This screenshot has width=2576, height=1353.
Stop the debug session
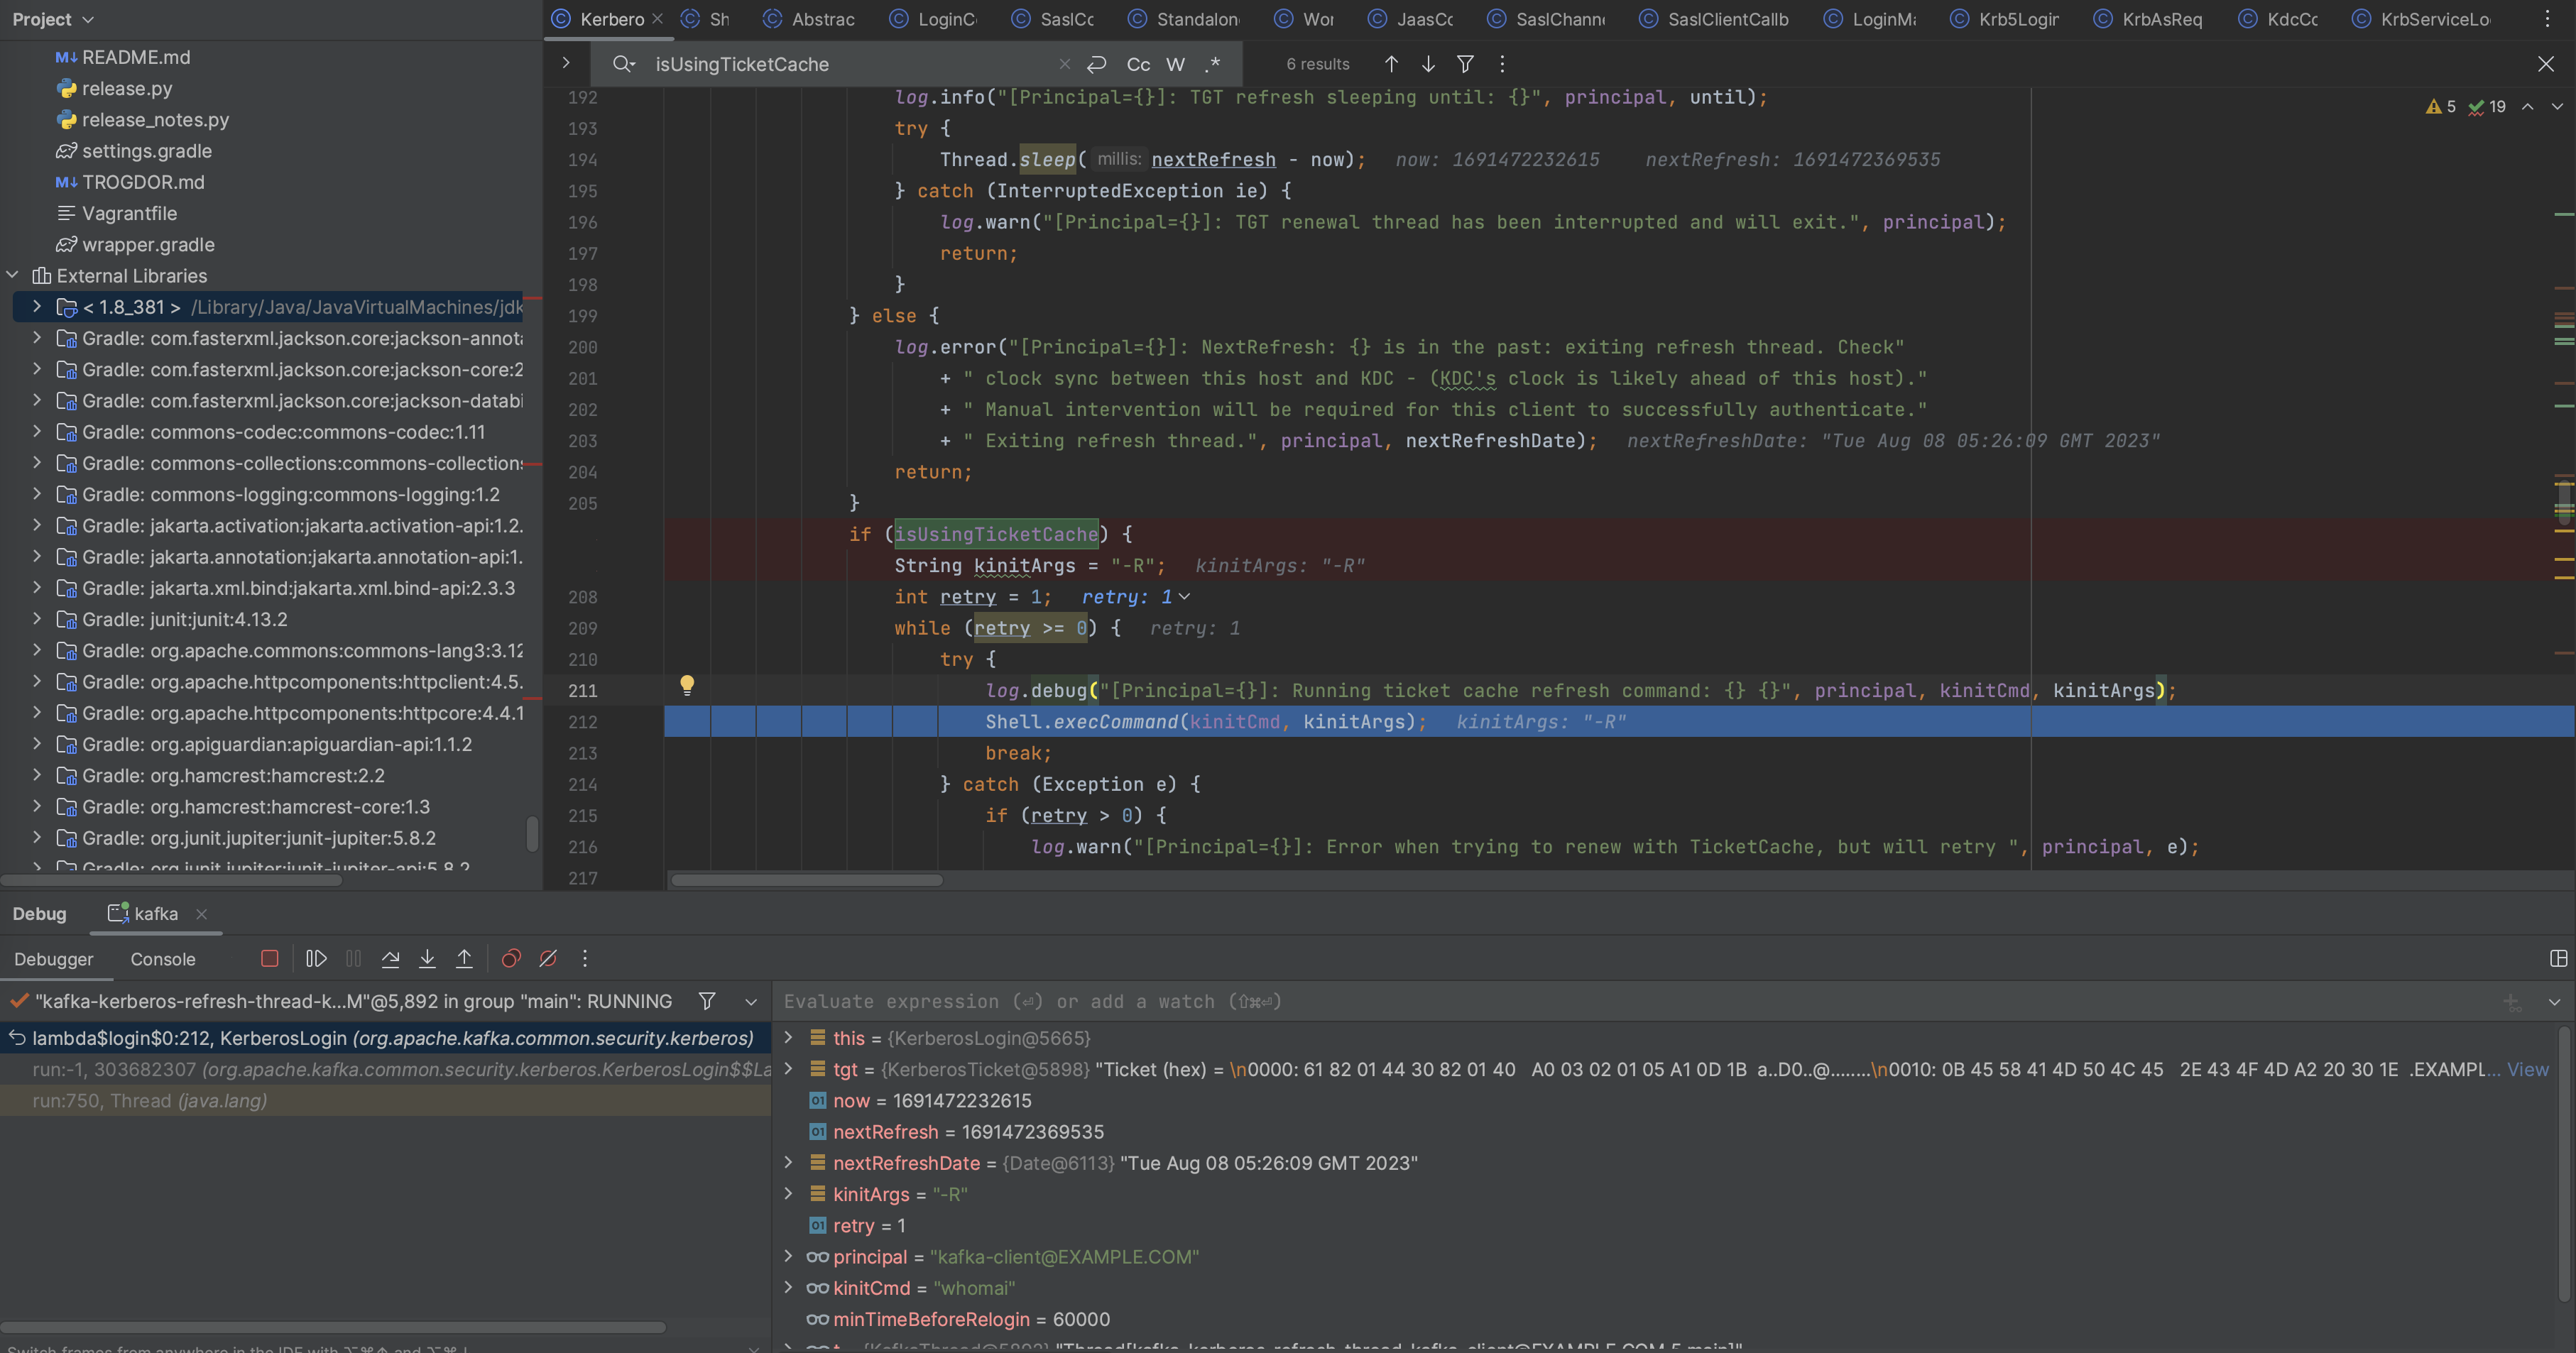click(x=269, y=958)
